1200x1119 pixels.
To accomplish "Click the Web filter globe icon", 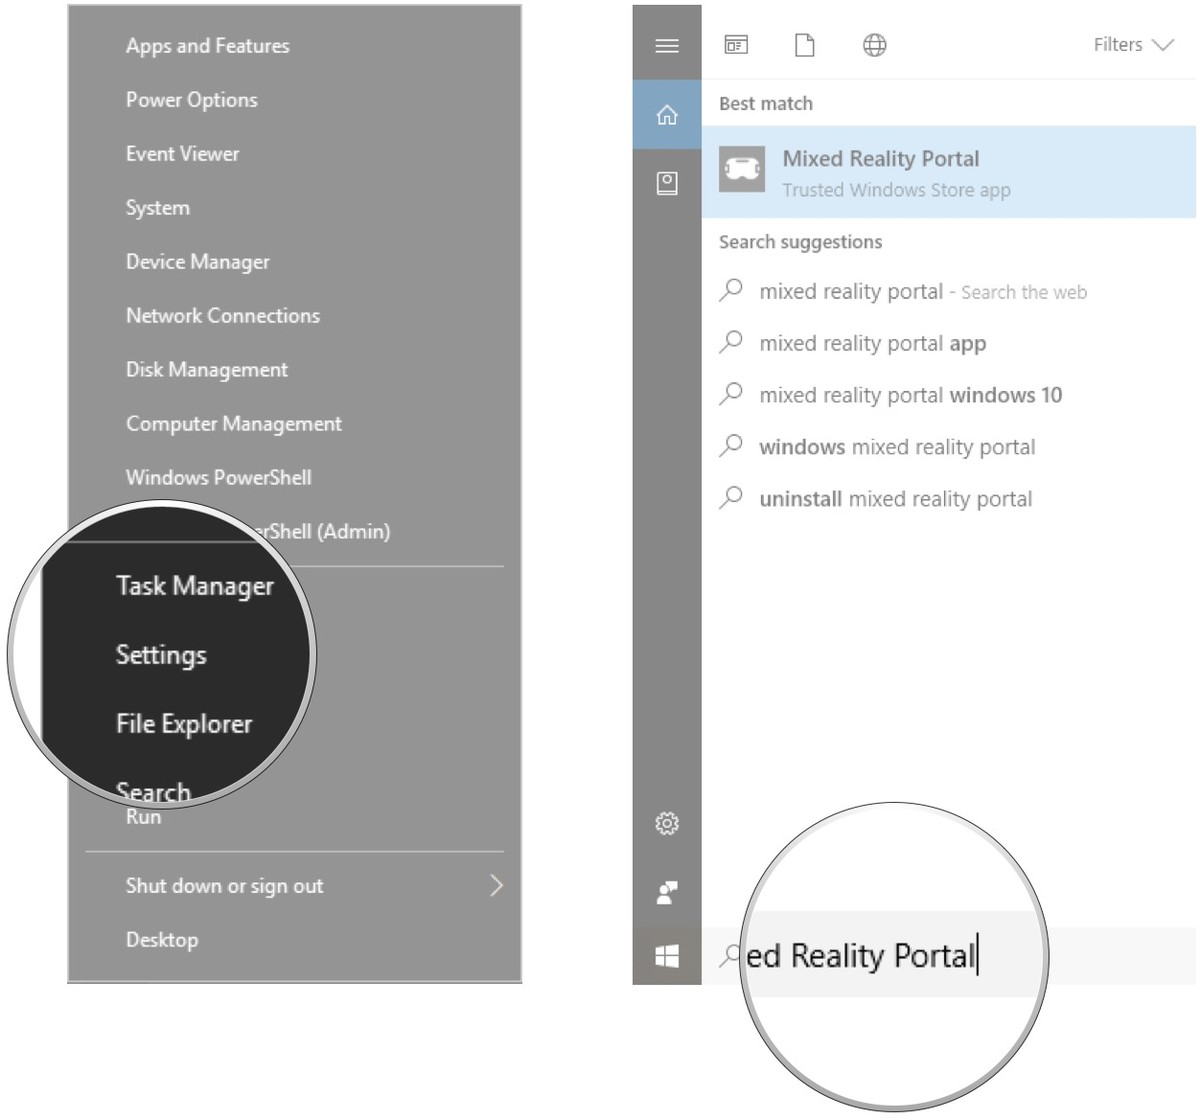I will click(x=874, y=45).
